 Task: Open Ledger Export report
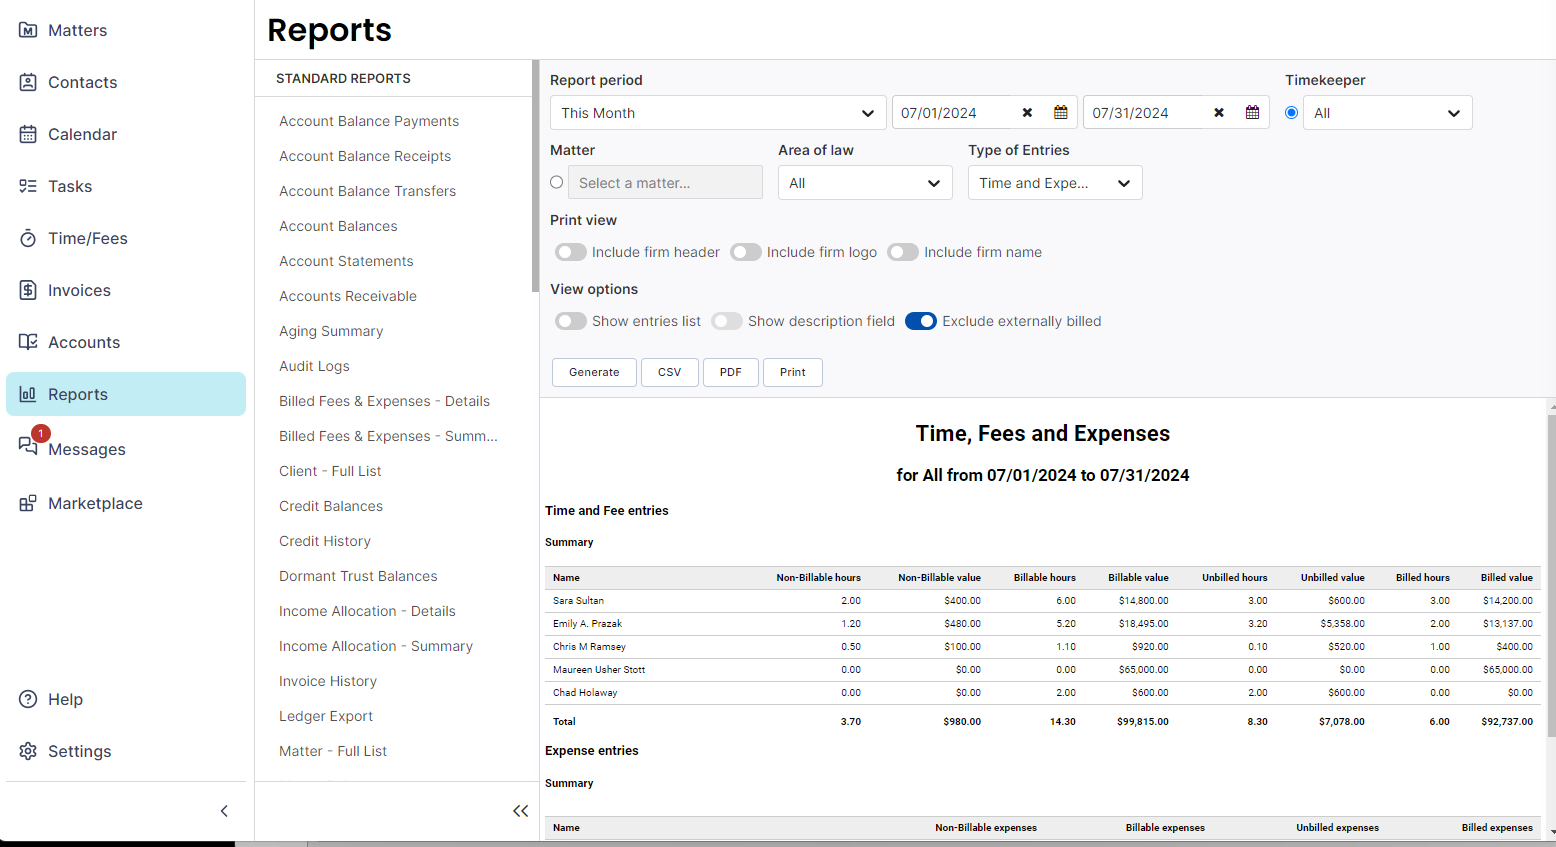(x=326, y=716)
